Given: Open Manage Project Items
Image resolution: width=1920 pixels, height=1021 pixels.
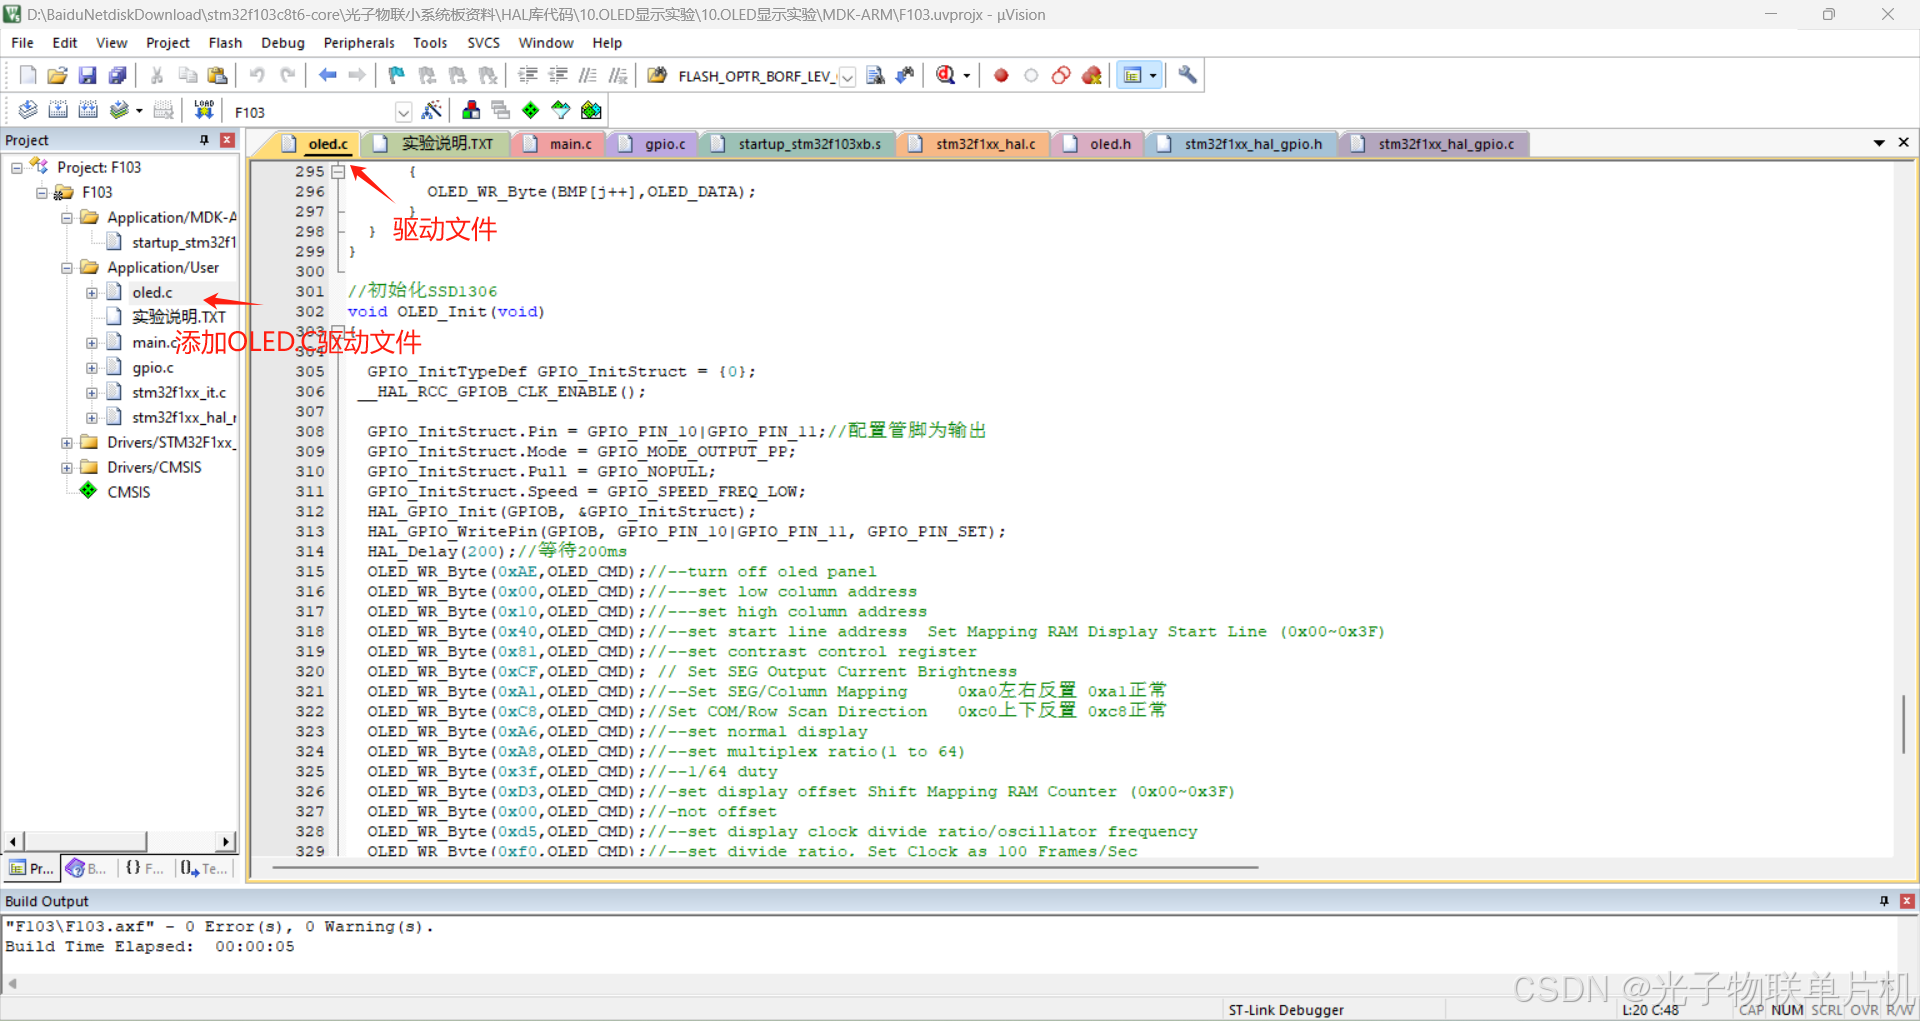Looking at the screenshot, I should (471, 110).
